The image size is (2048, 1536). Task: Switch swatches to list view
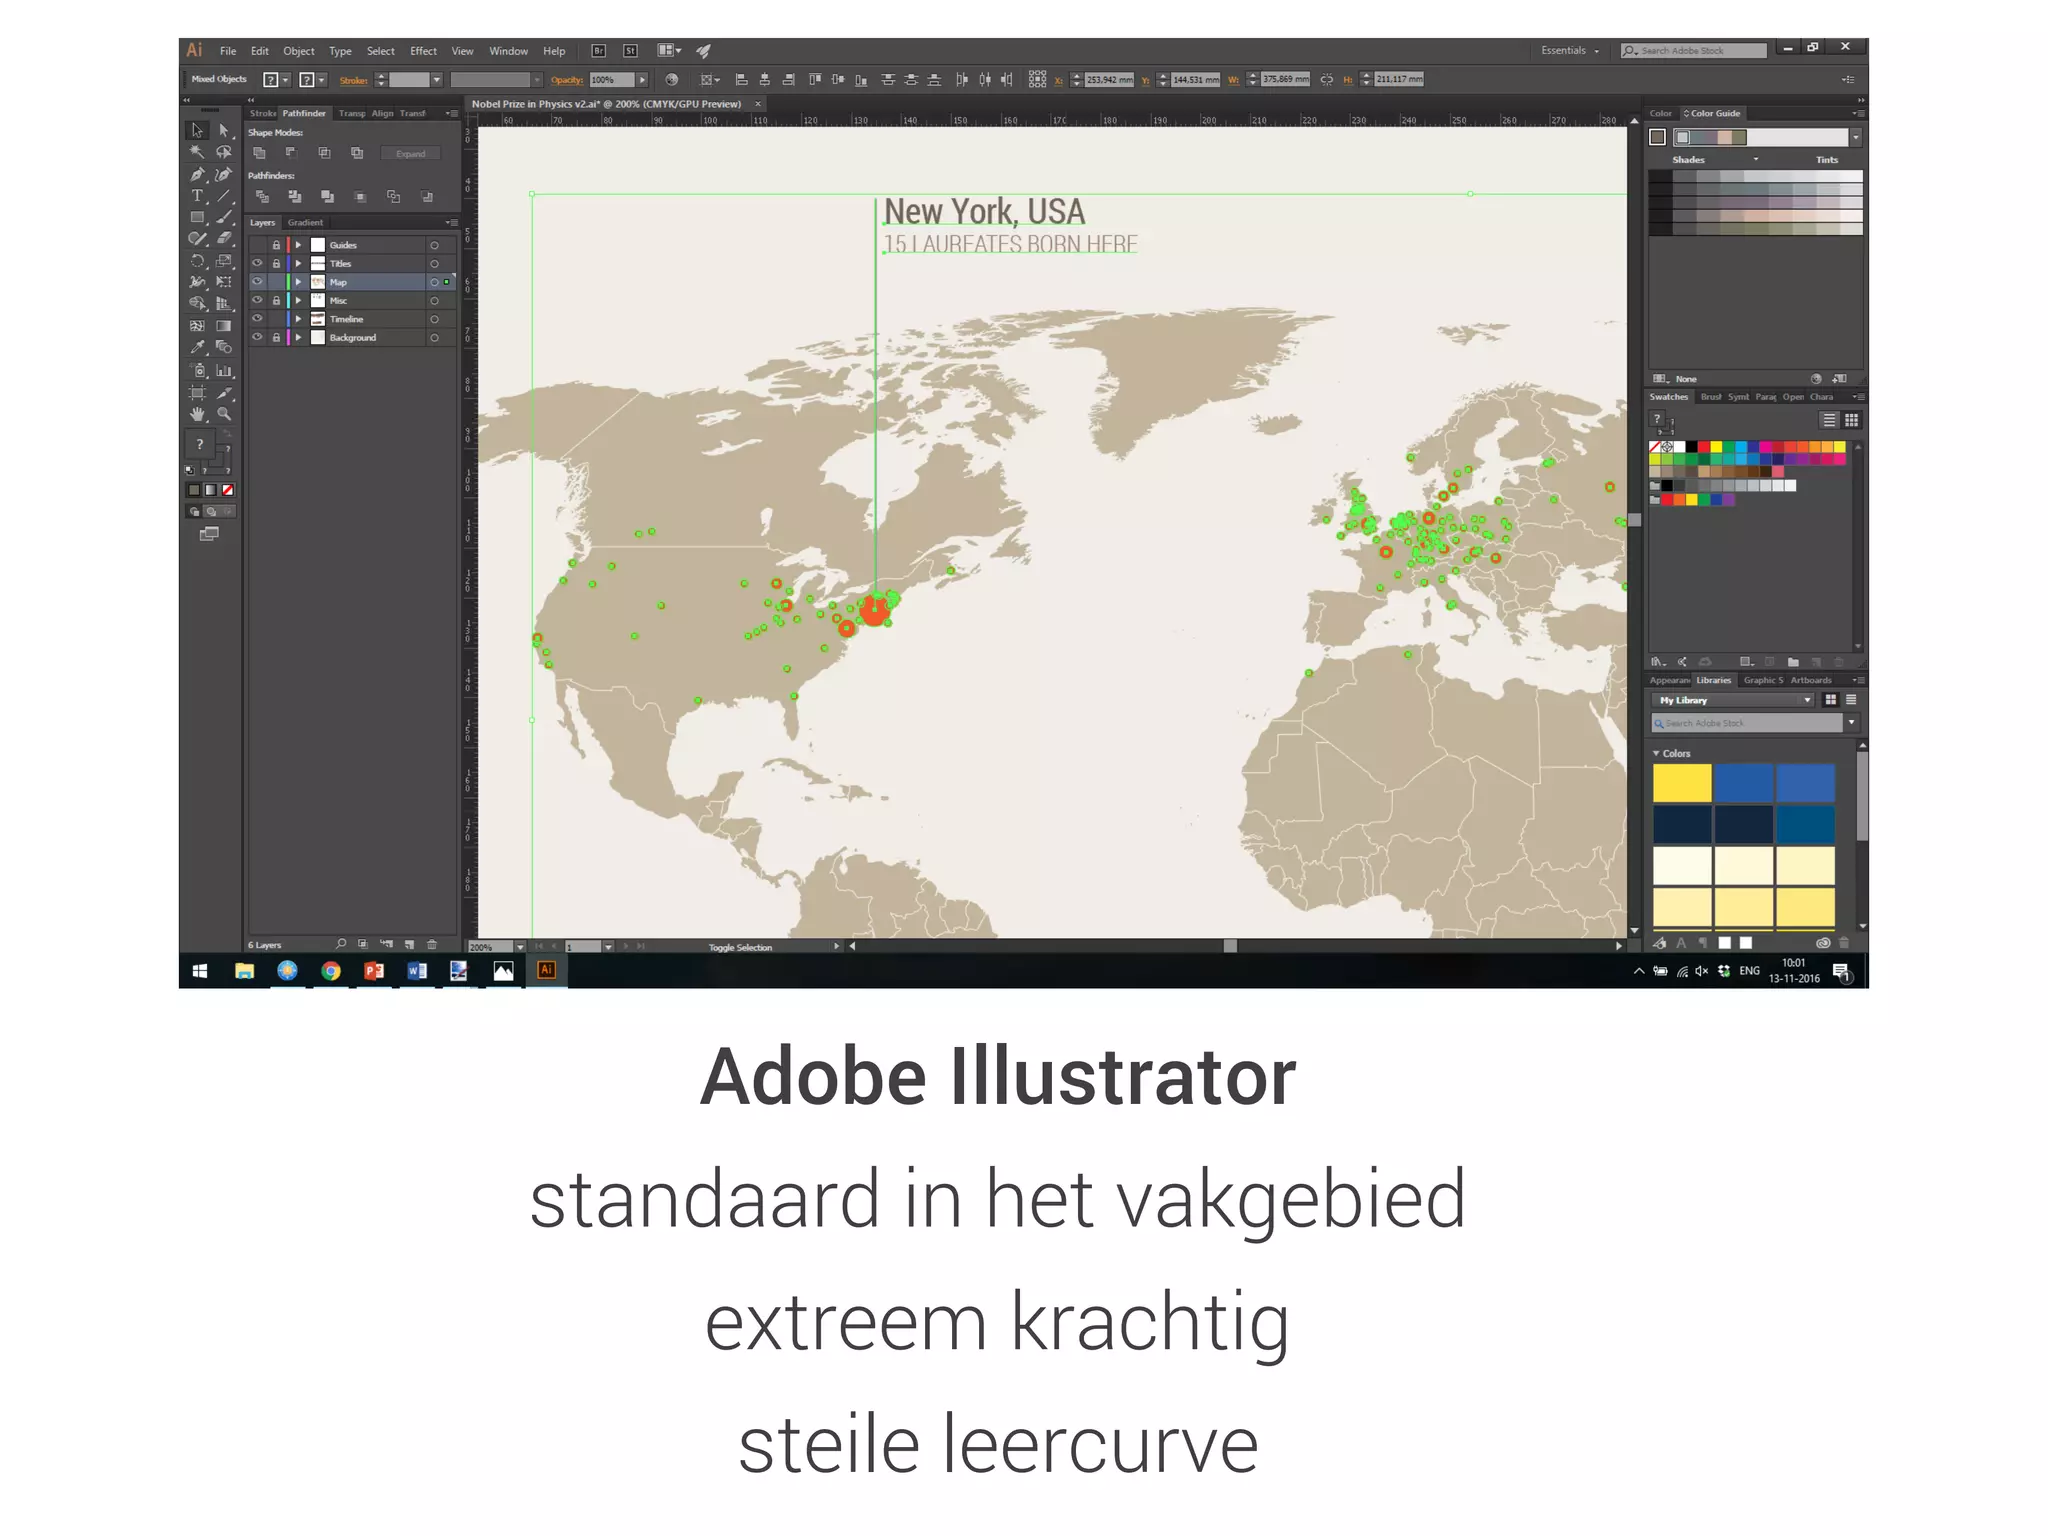tap(1829, 421)
